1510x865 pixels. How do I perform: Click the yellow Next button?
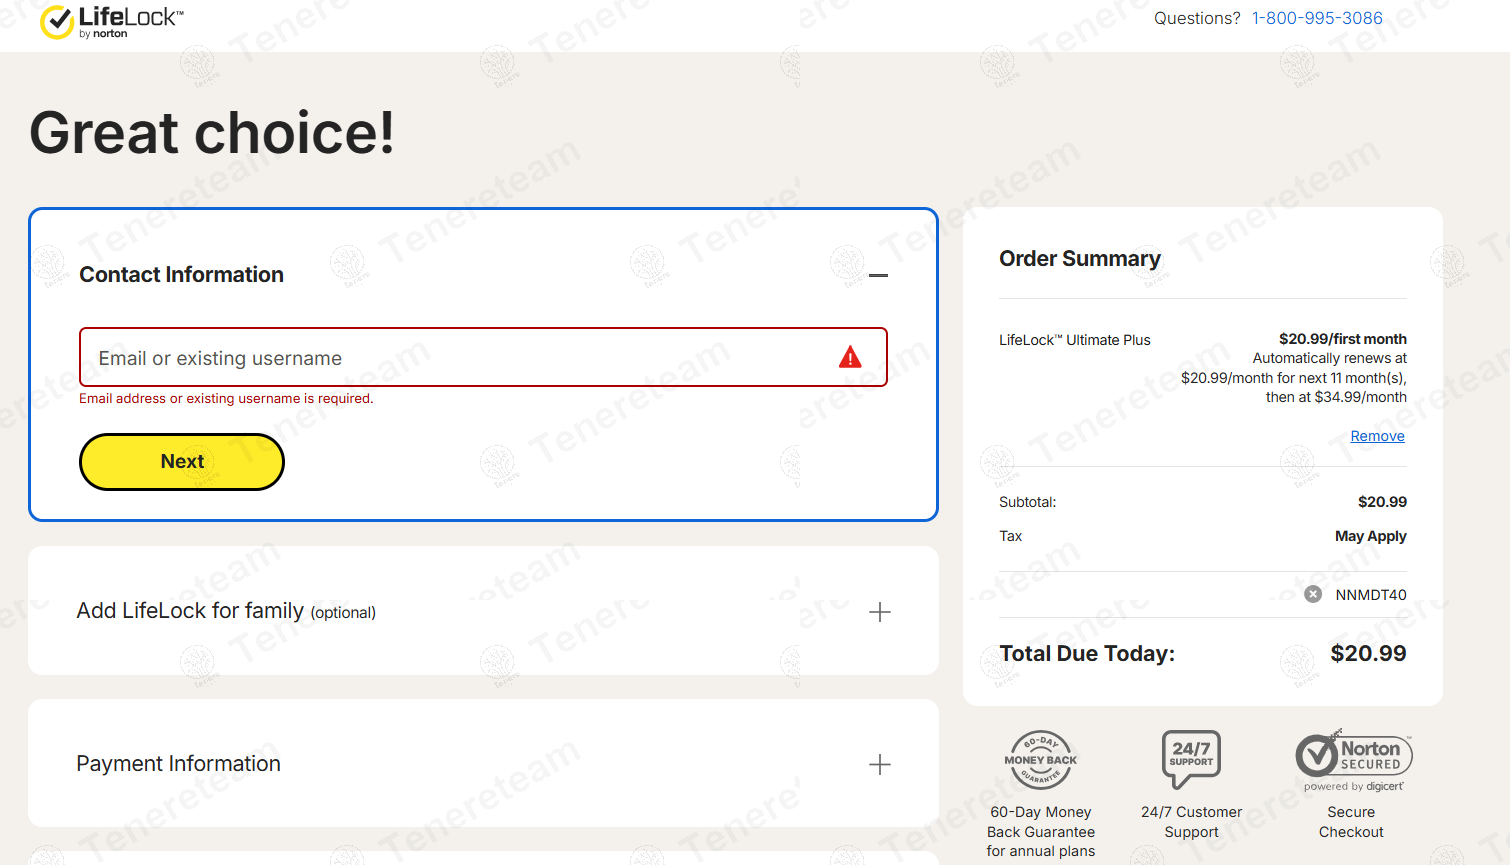tap(182, 462)
